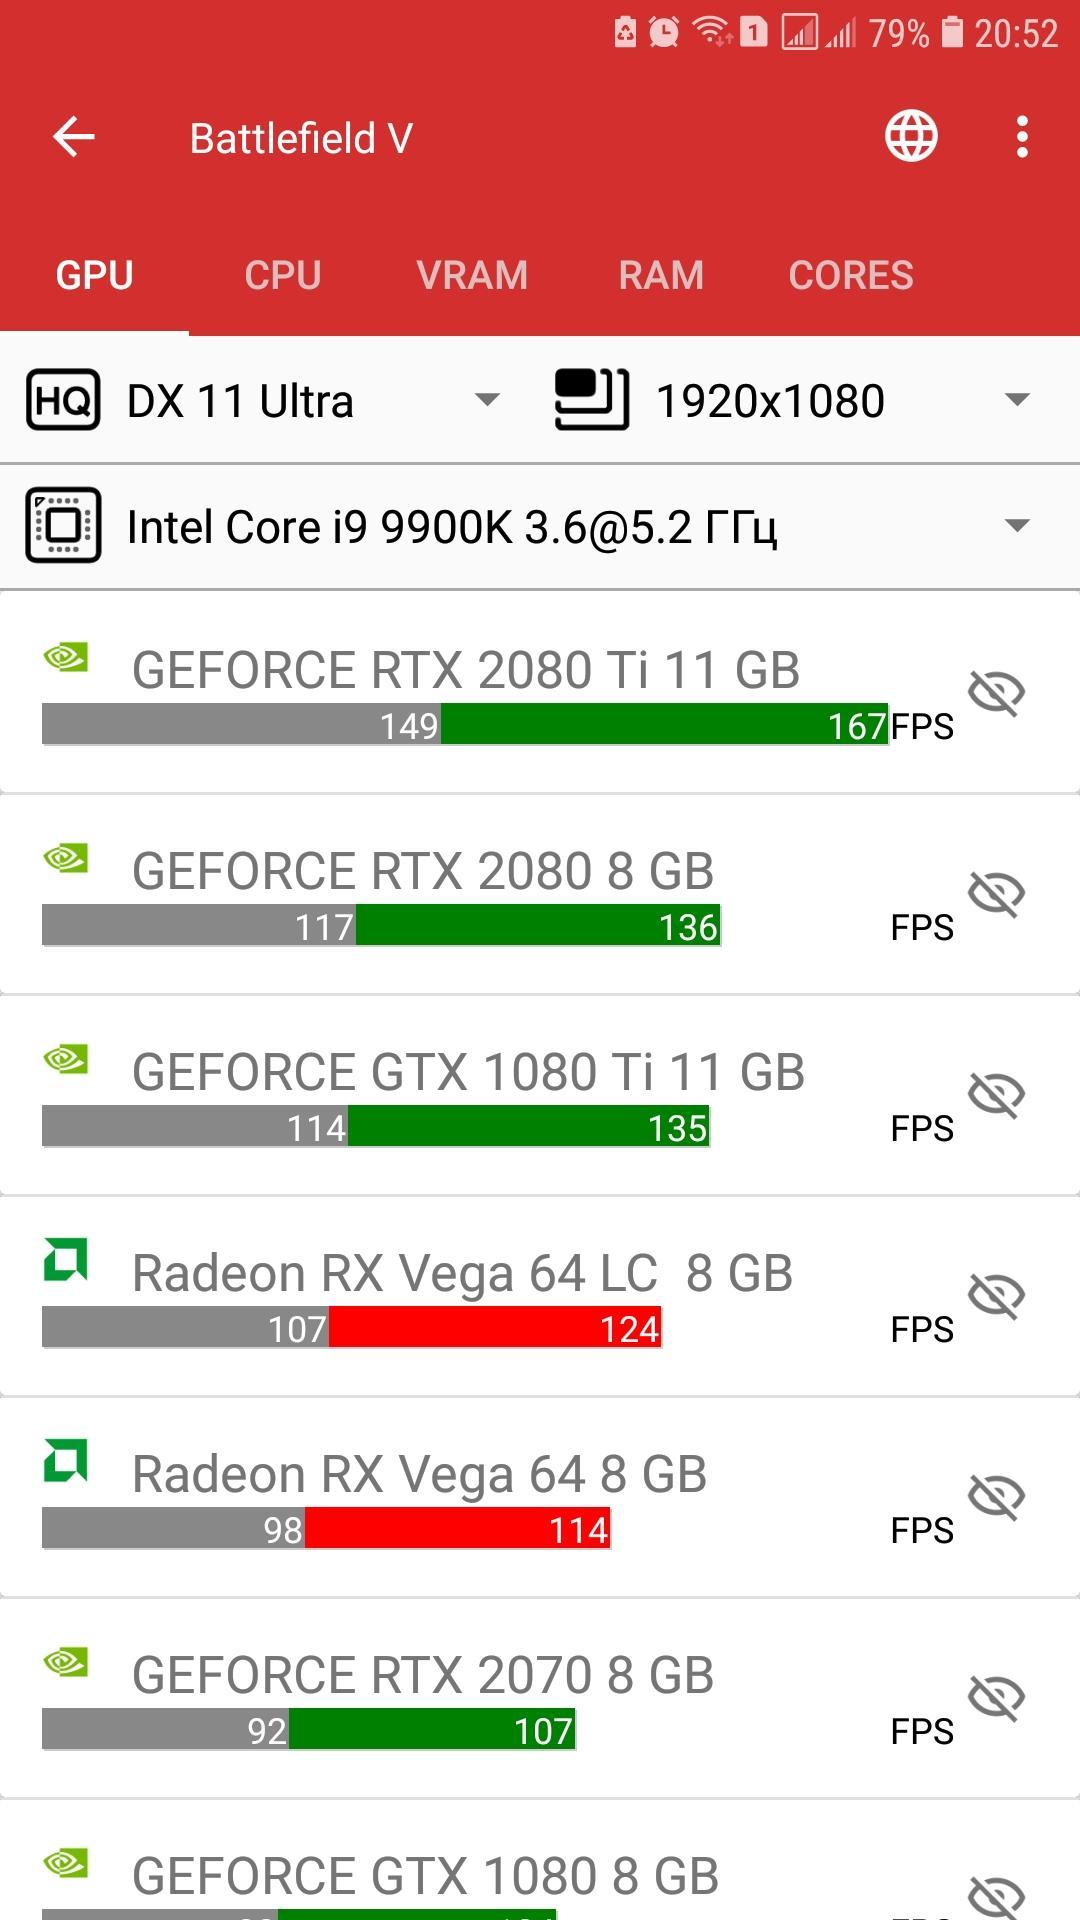The image size is (1080, 1920).
Task: Hide the Radeon RX Vega 64 8 GB row
Action: pyautogui.click(x=996, y=1496)
